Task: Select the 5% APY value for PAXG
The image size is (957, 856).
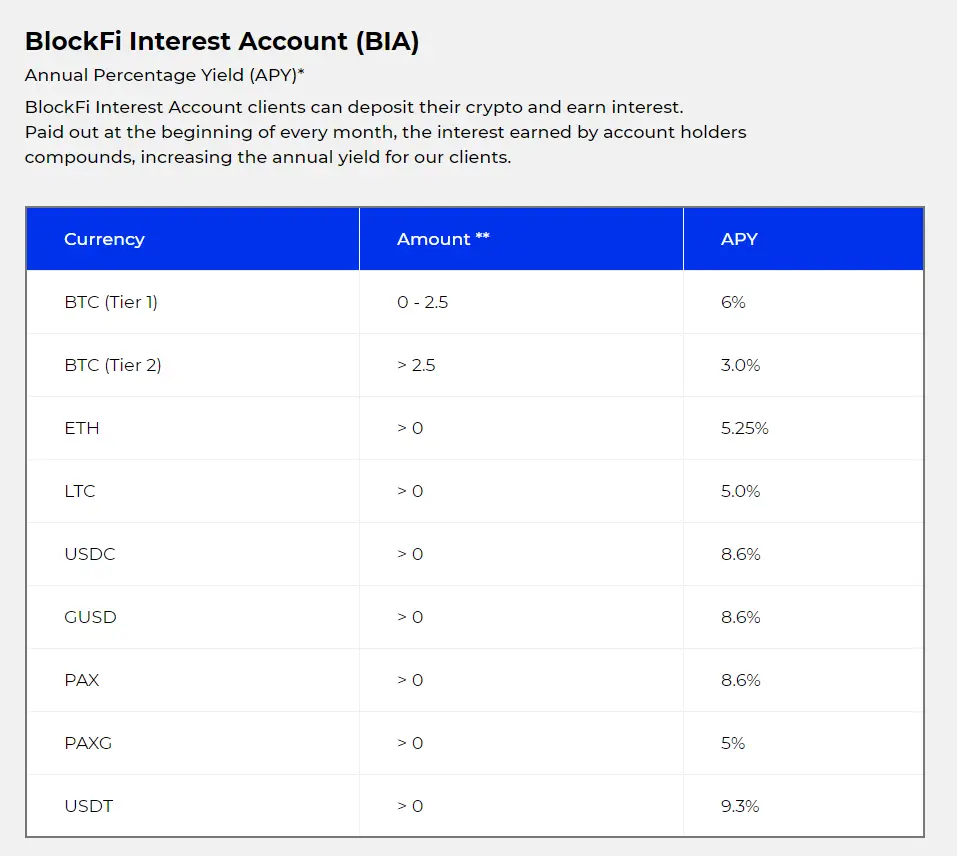Action: (733, 743)
